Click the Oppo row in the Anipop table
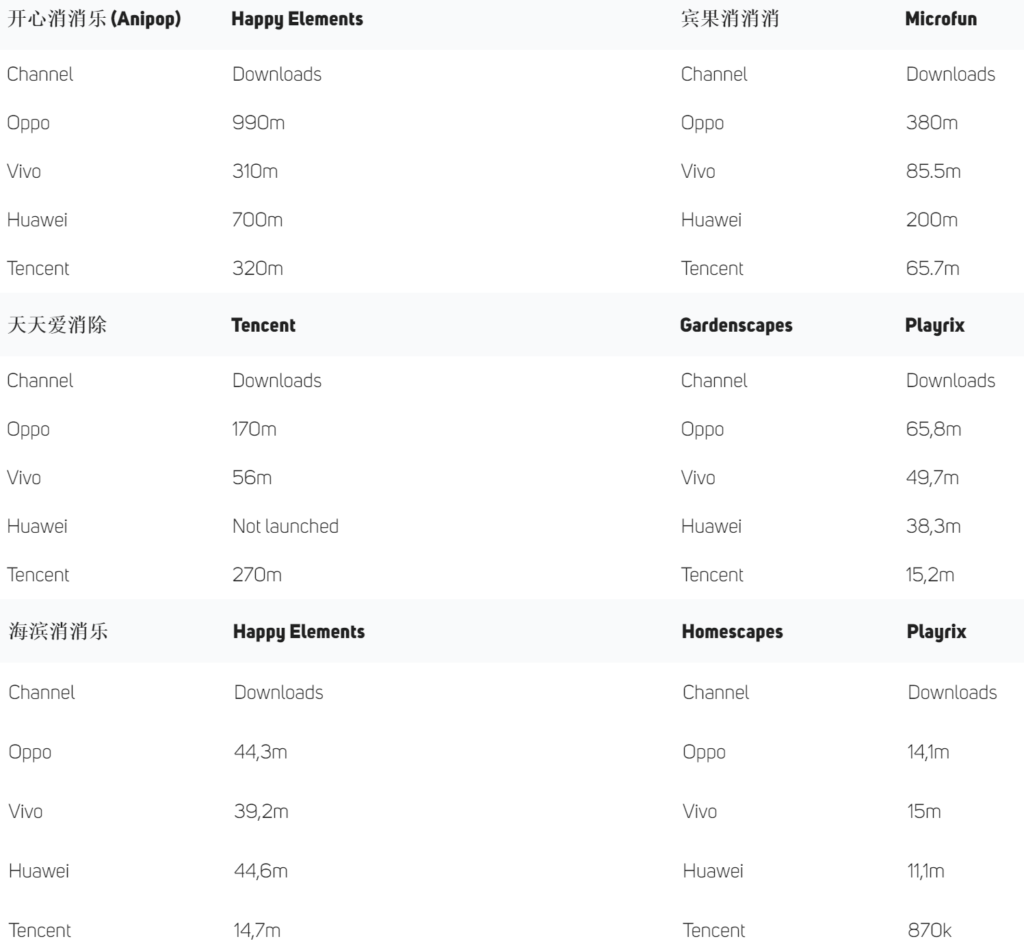 (28, 122)
